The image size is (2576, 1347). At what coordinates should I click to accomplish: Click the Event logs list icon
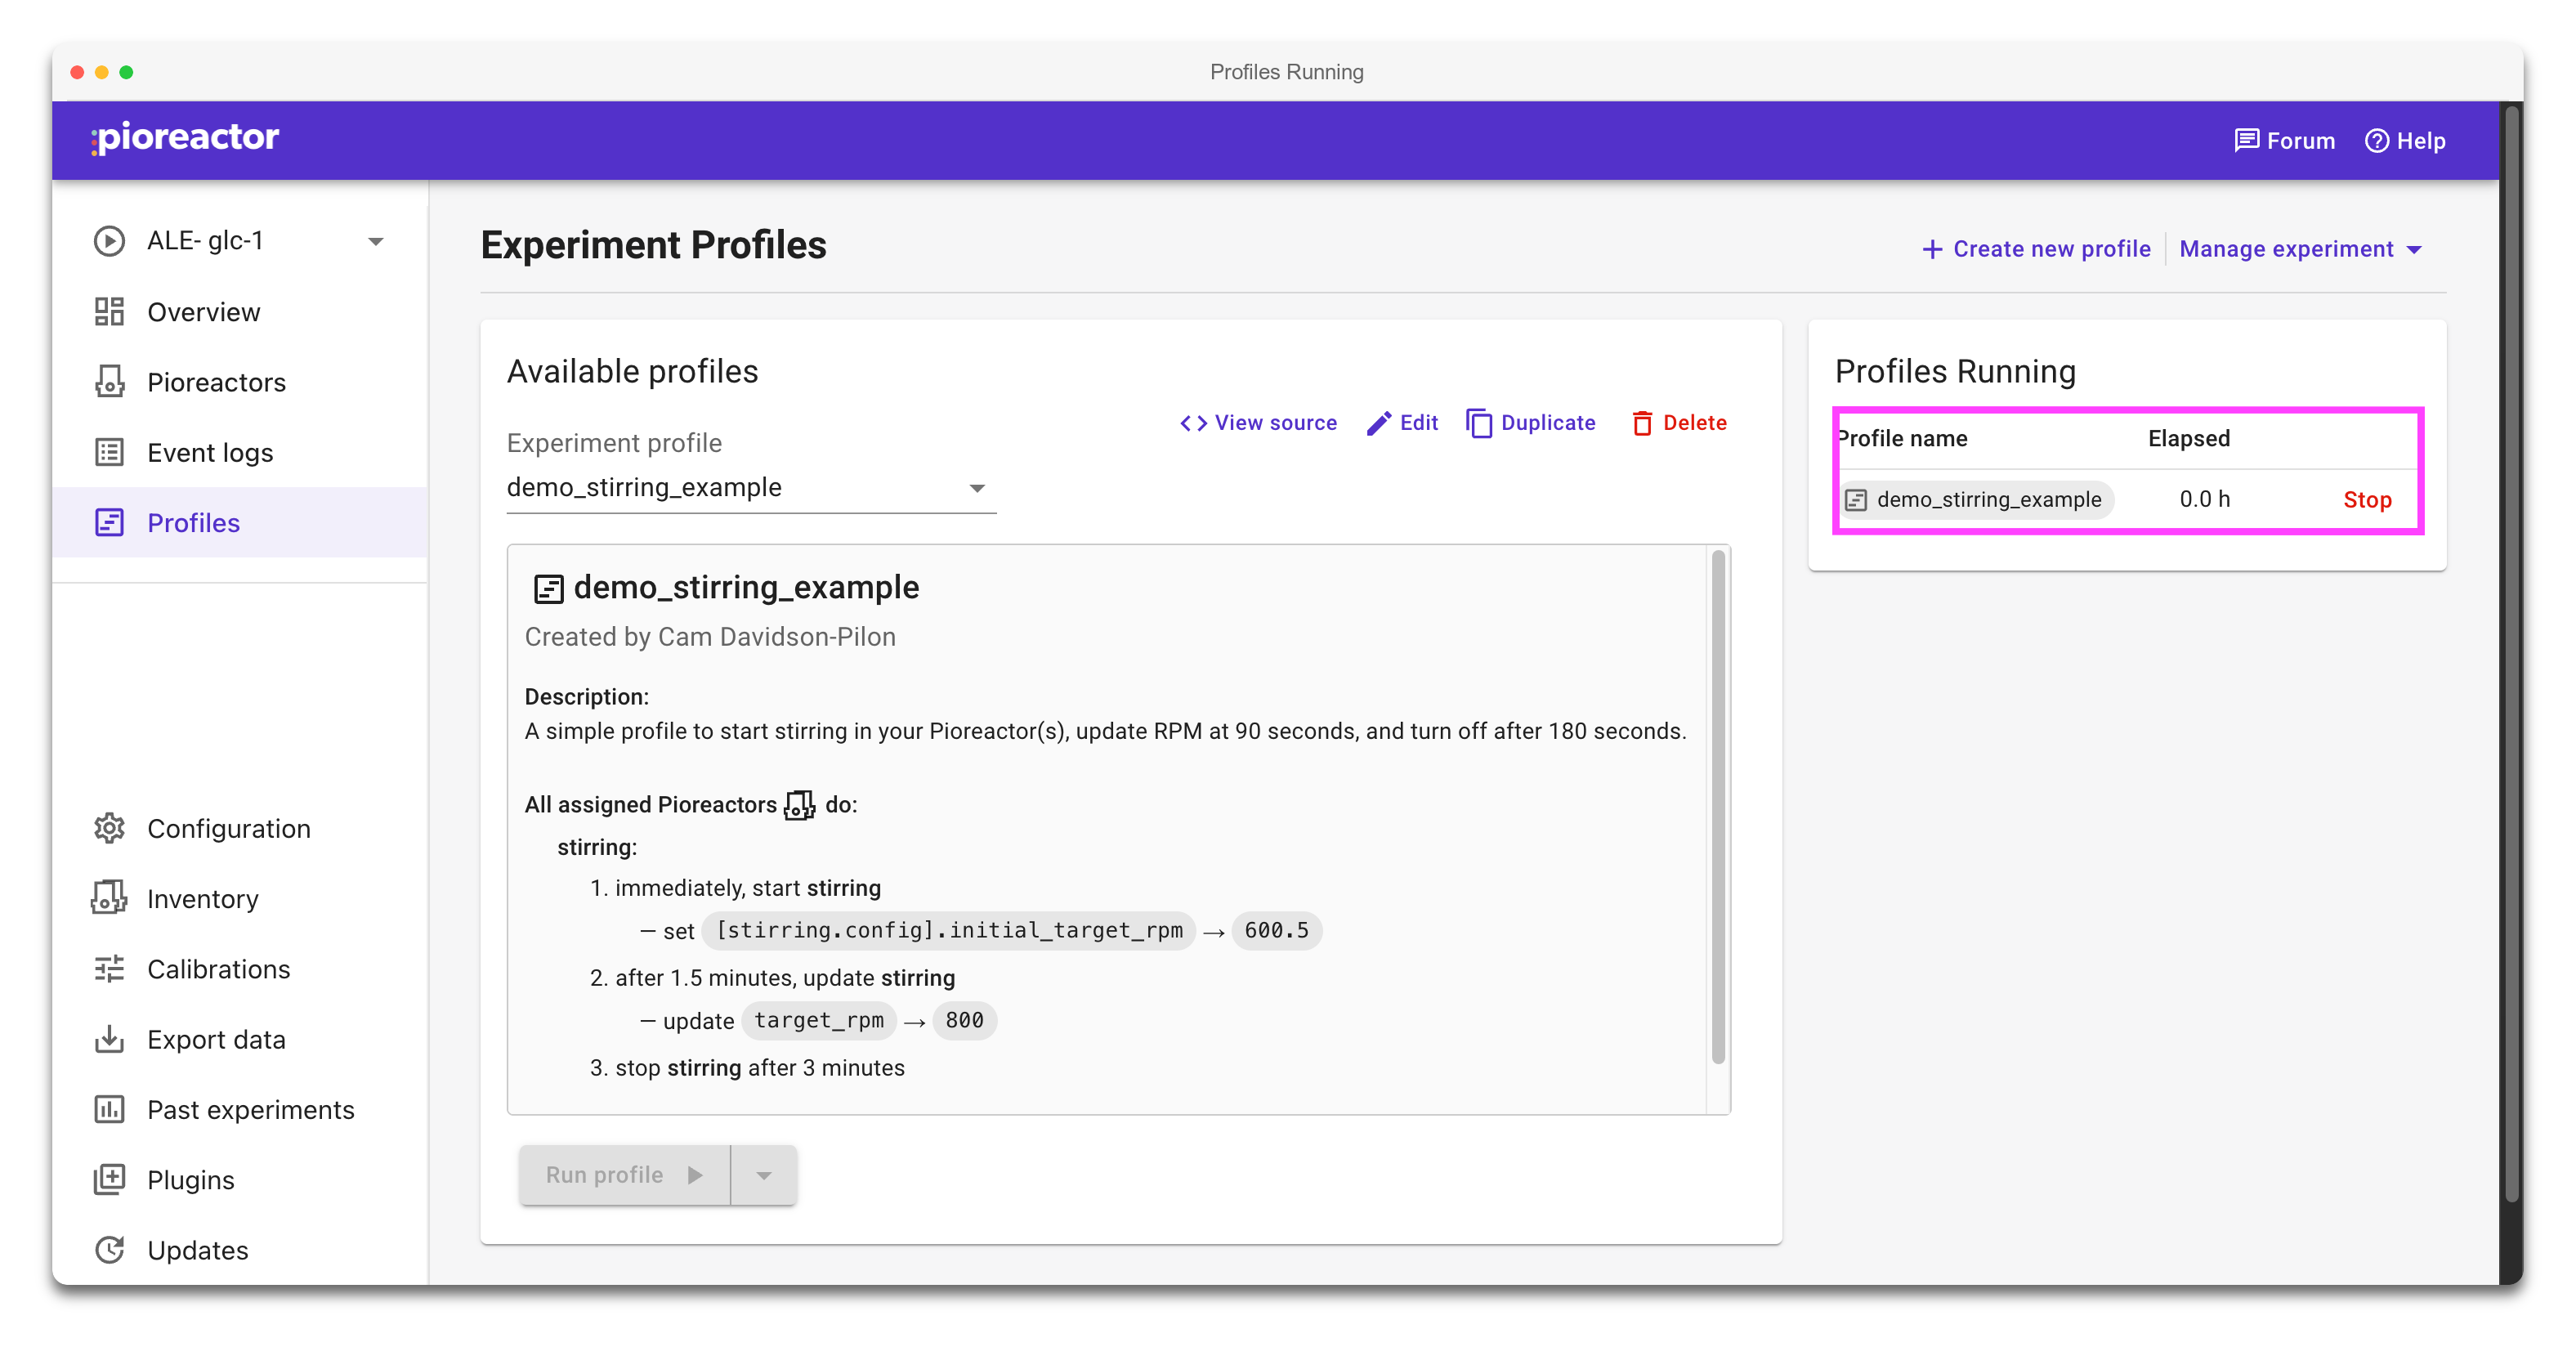pyautogui.click(x=109, y=453)
